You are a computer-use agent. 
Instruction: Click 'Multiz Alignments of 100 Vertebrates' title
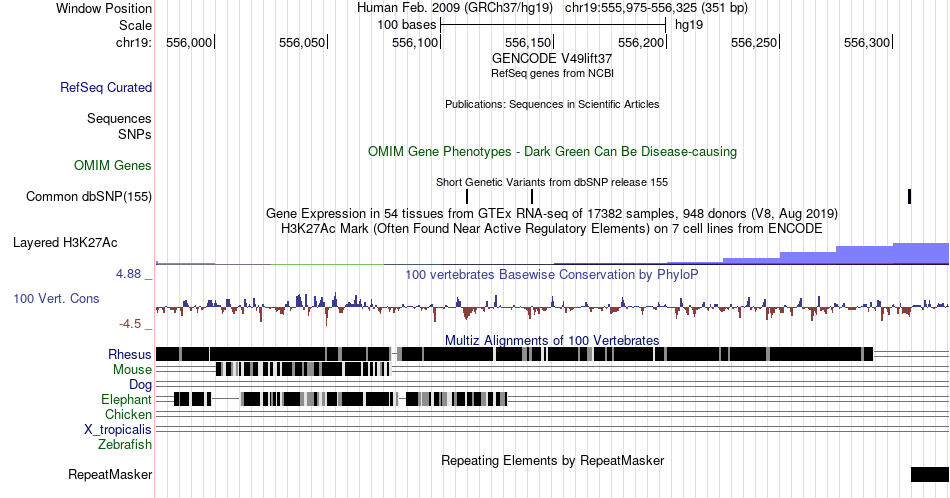(x=552, y=340)
